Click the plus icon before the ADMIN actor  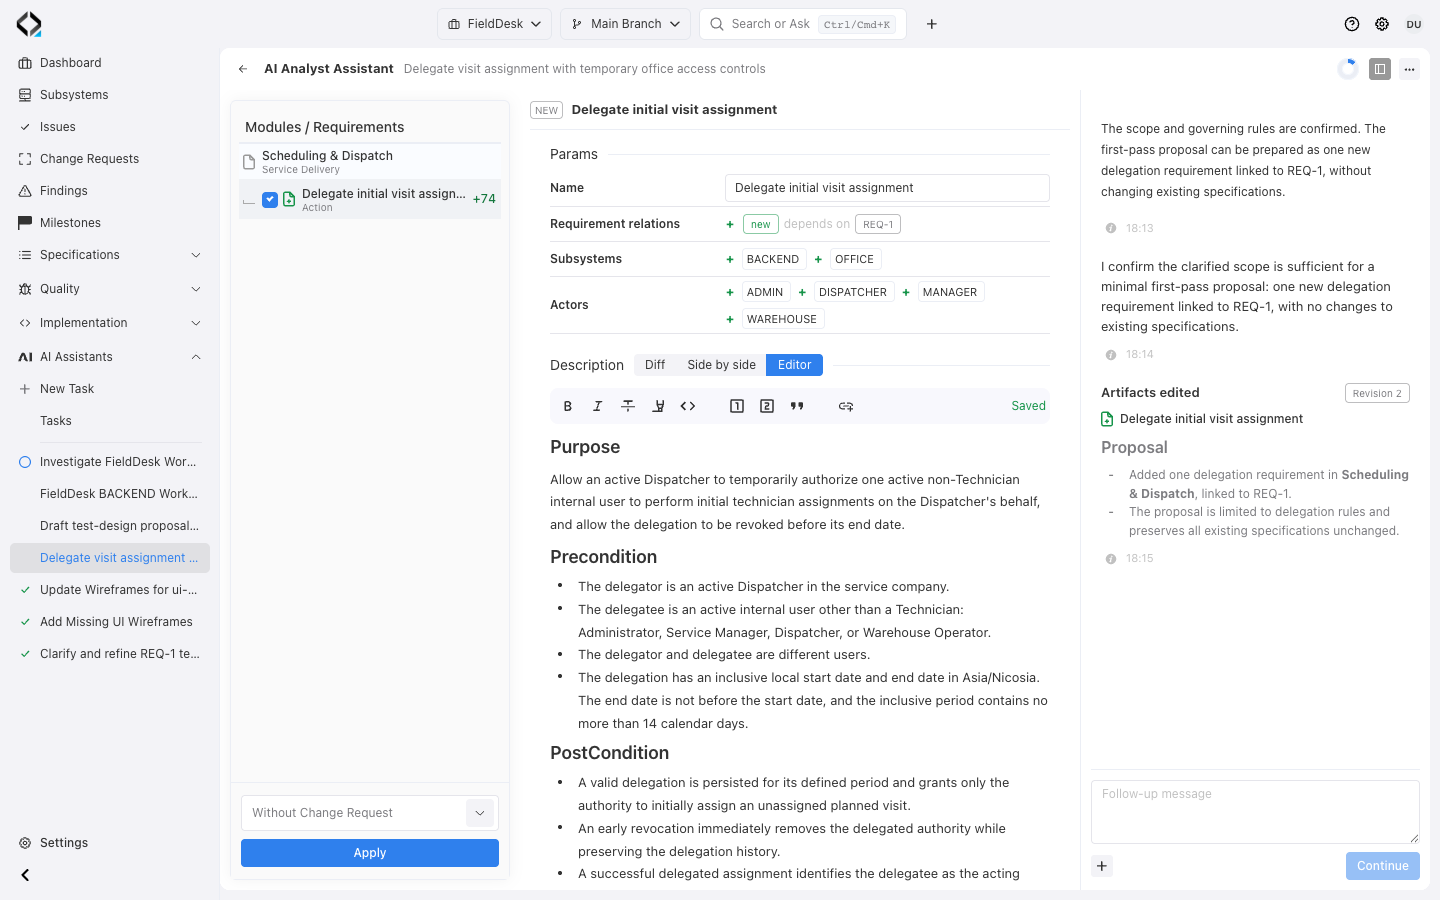730,292
